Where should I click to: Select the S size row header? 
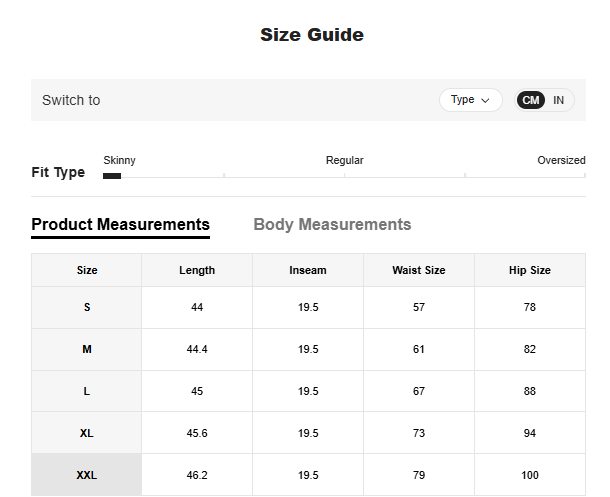87,307
